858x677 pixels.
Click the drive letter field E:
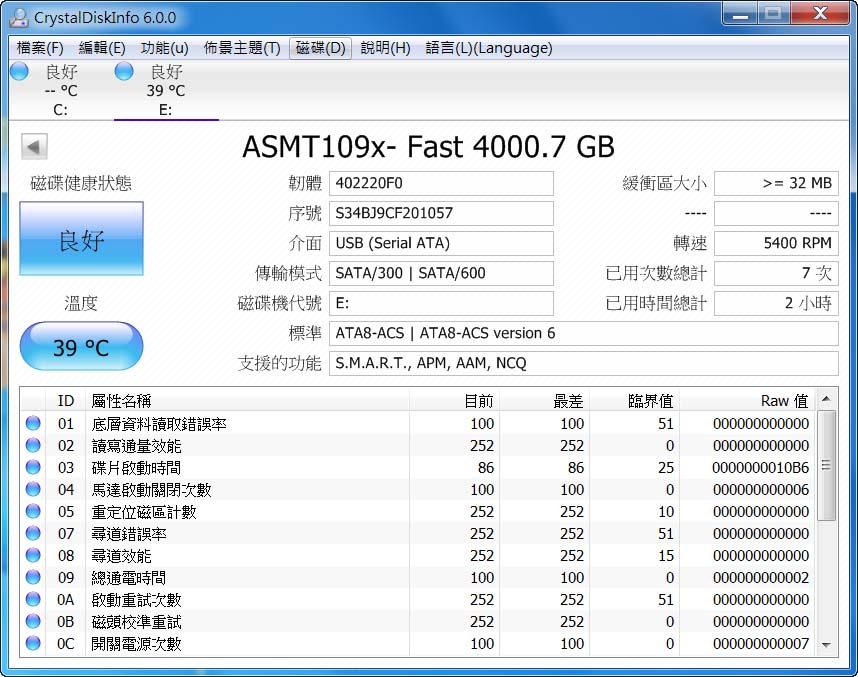(x=441, y=303)
